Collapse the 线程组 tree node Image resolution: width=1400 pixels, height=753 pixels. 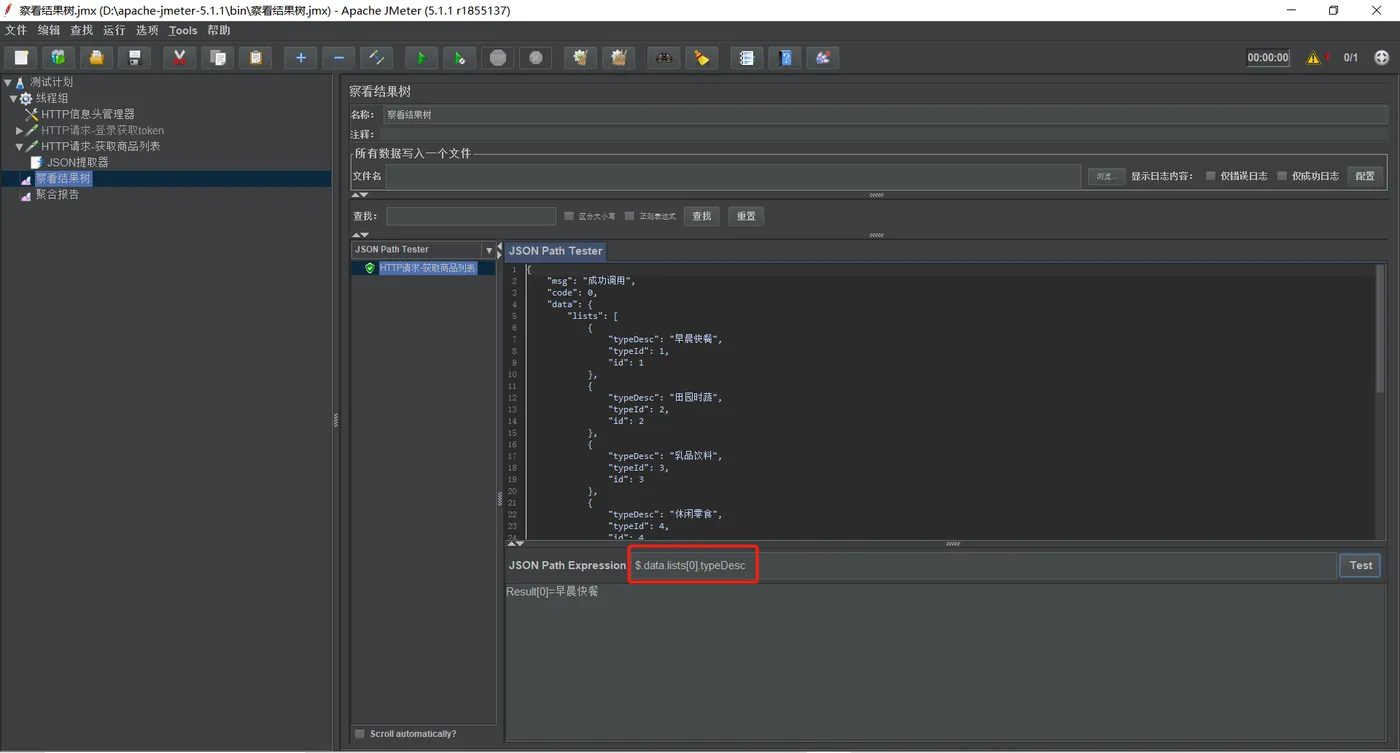click(14, 98)
